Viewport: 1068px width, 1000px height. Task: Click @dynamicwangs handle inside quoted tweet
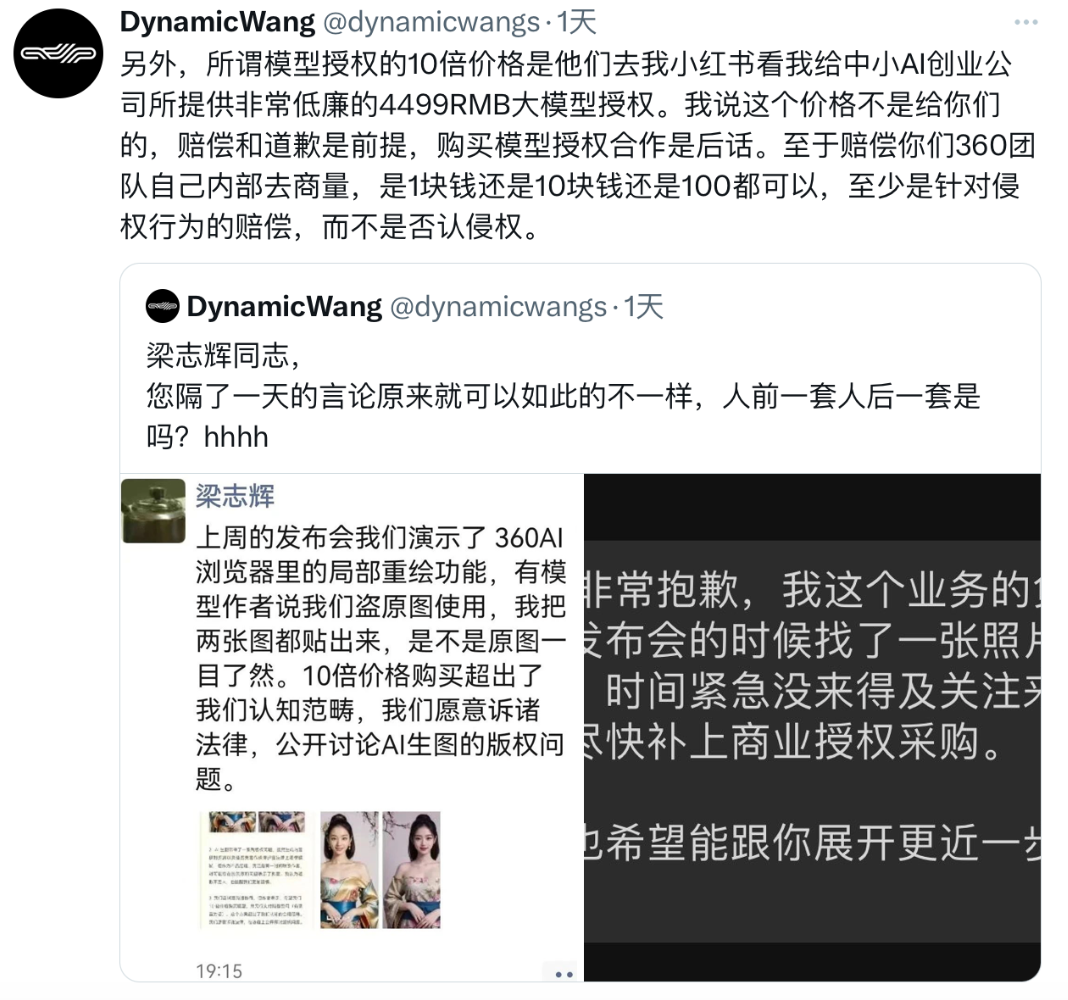pyautogui.click(x=498, y=307)
